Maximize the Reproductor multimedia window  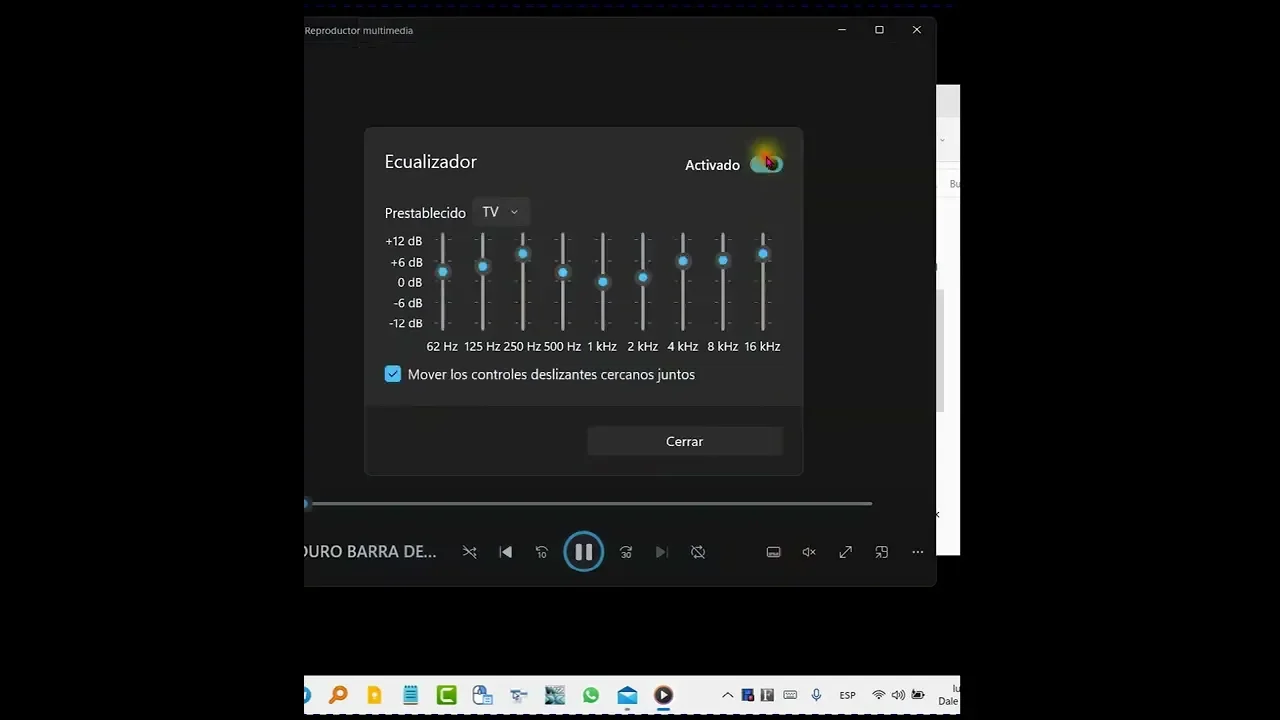879,30
